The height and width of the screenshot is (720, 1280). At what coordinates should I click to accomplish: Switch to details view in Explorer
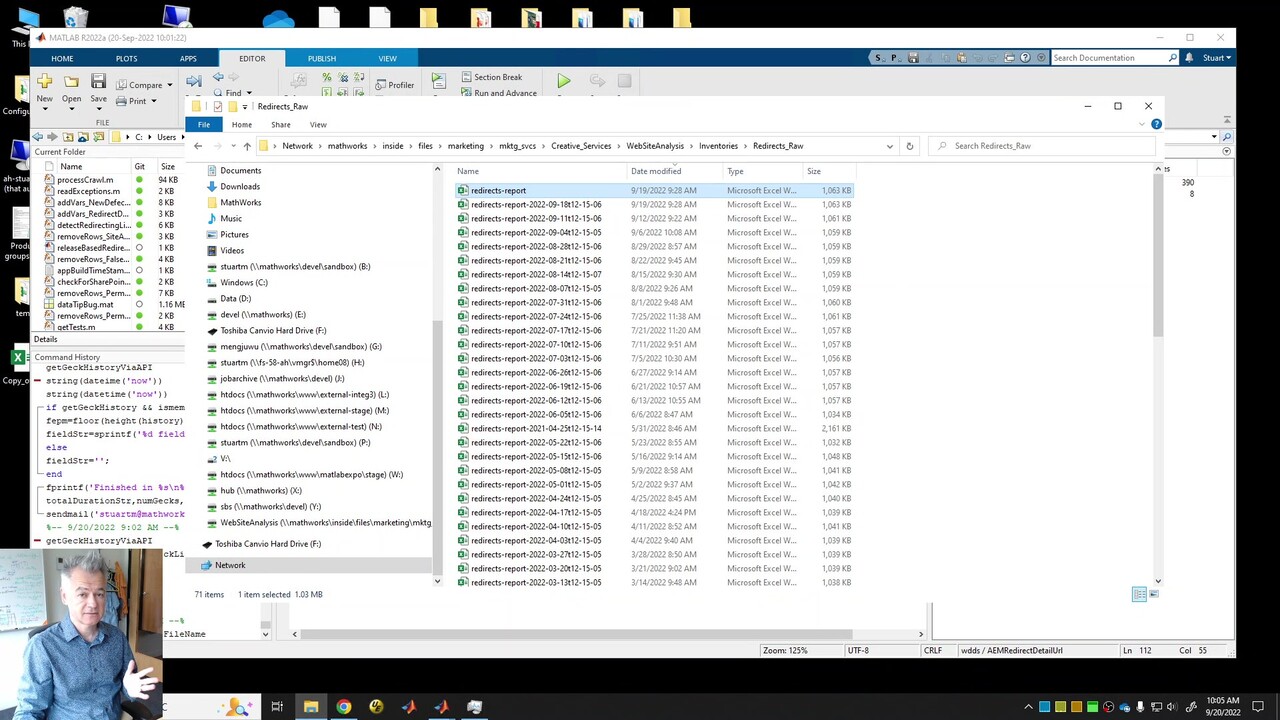[1139, 594]
